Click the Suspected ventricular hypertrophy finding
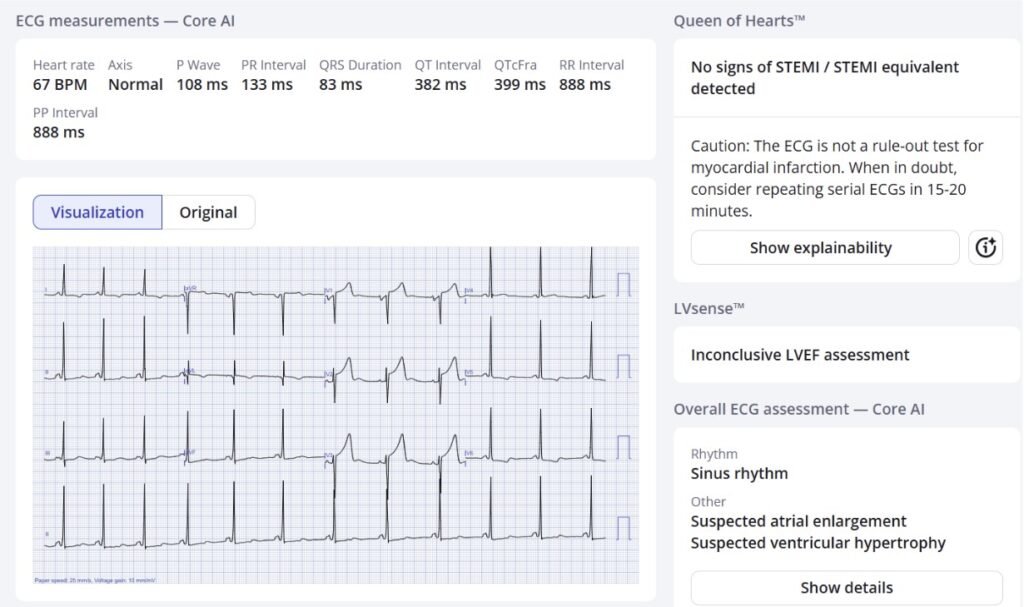This screenshot has width=1024, height=607. click(818, 543)
